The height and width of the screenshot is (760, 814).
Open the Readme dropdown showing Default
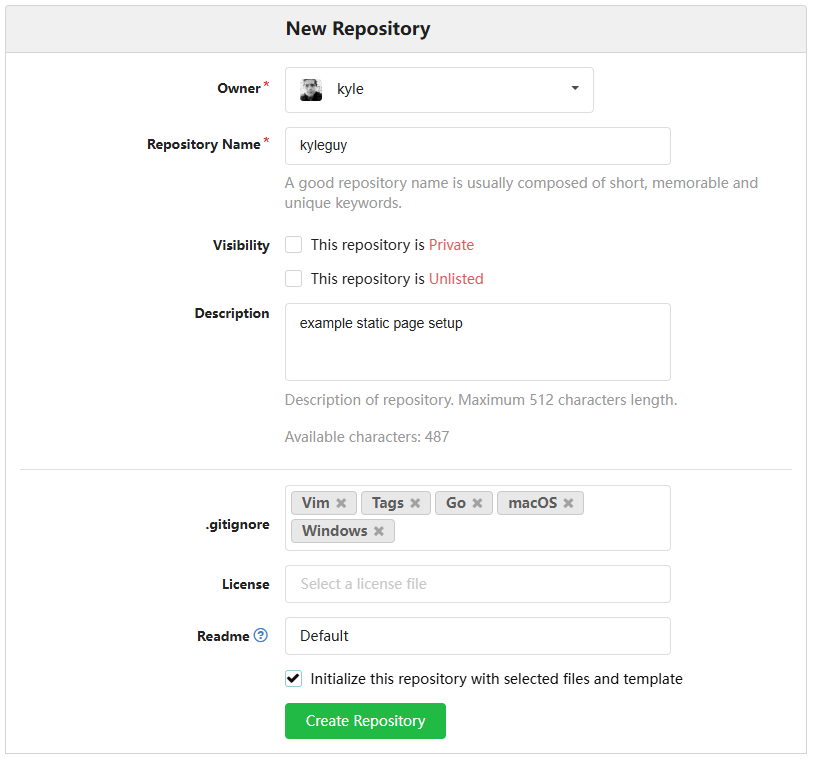[477, 636]
